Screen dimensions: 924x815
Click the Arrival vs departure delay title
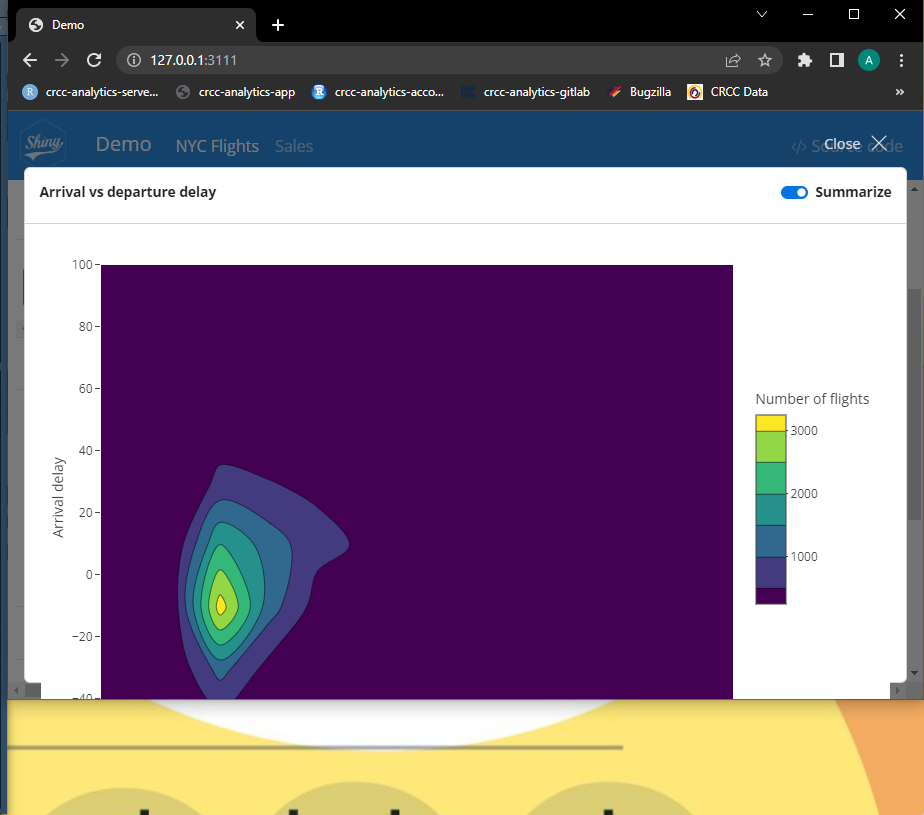(128, 192)
